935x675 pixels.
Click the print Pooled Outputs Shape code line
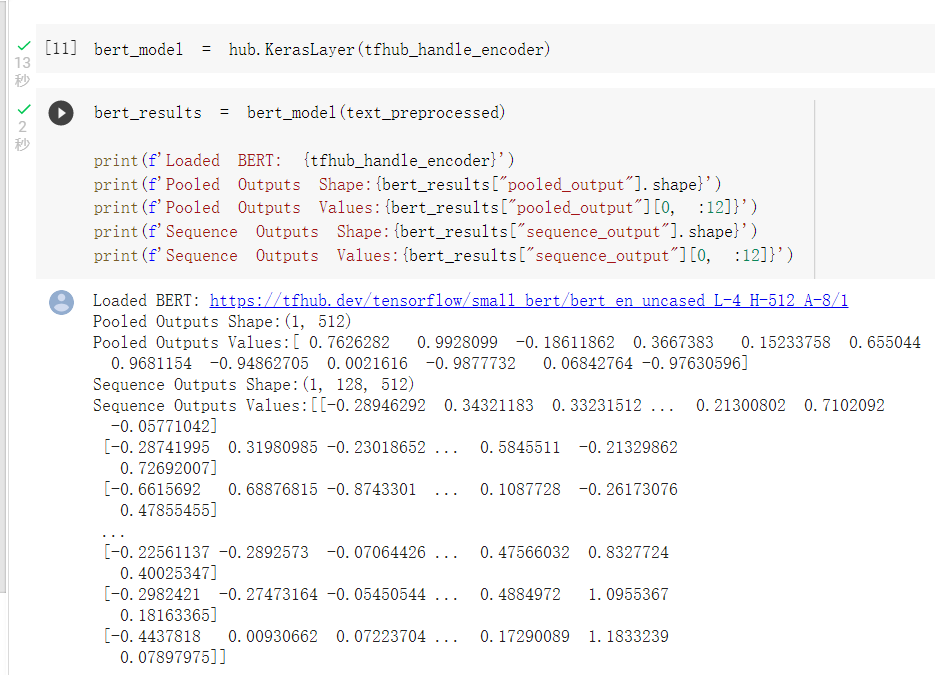pyautogui.click(x=407, y=184)
